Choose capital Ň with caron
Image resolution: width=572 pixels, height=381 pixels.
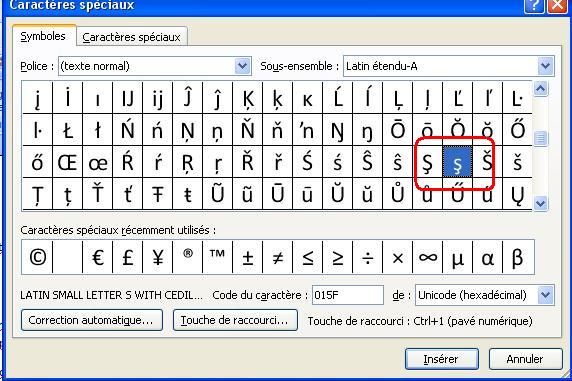tap(248, 130)
